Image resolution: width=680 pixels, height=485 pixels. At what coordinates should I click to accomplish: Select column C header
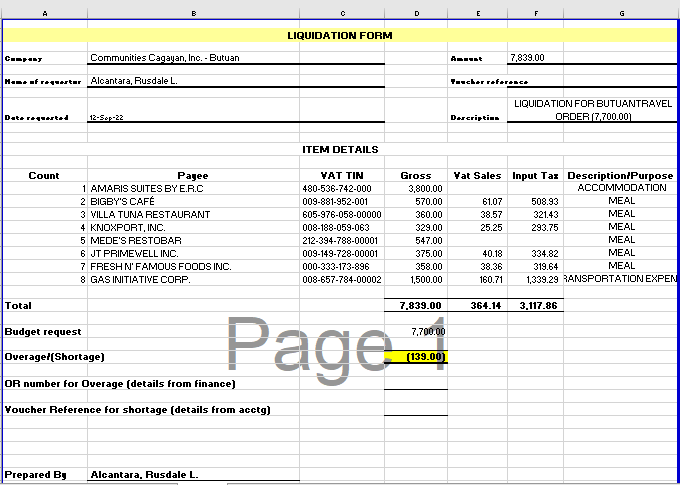click(342, 13)
